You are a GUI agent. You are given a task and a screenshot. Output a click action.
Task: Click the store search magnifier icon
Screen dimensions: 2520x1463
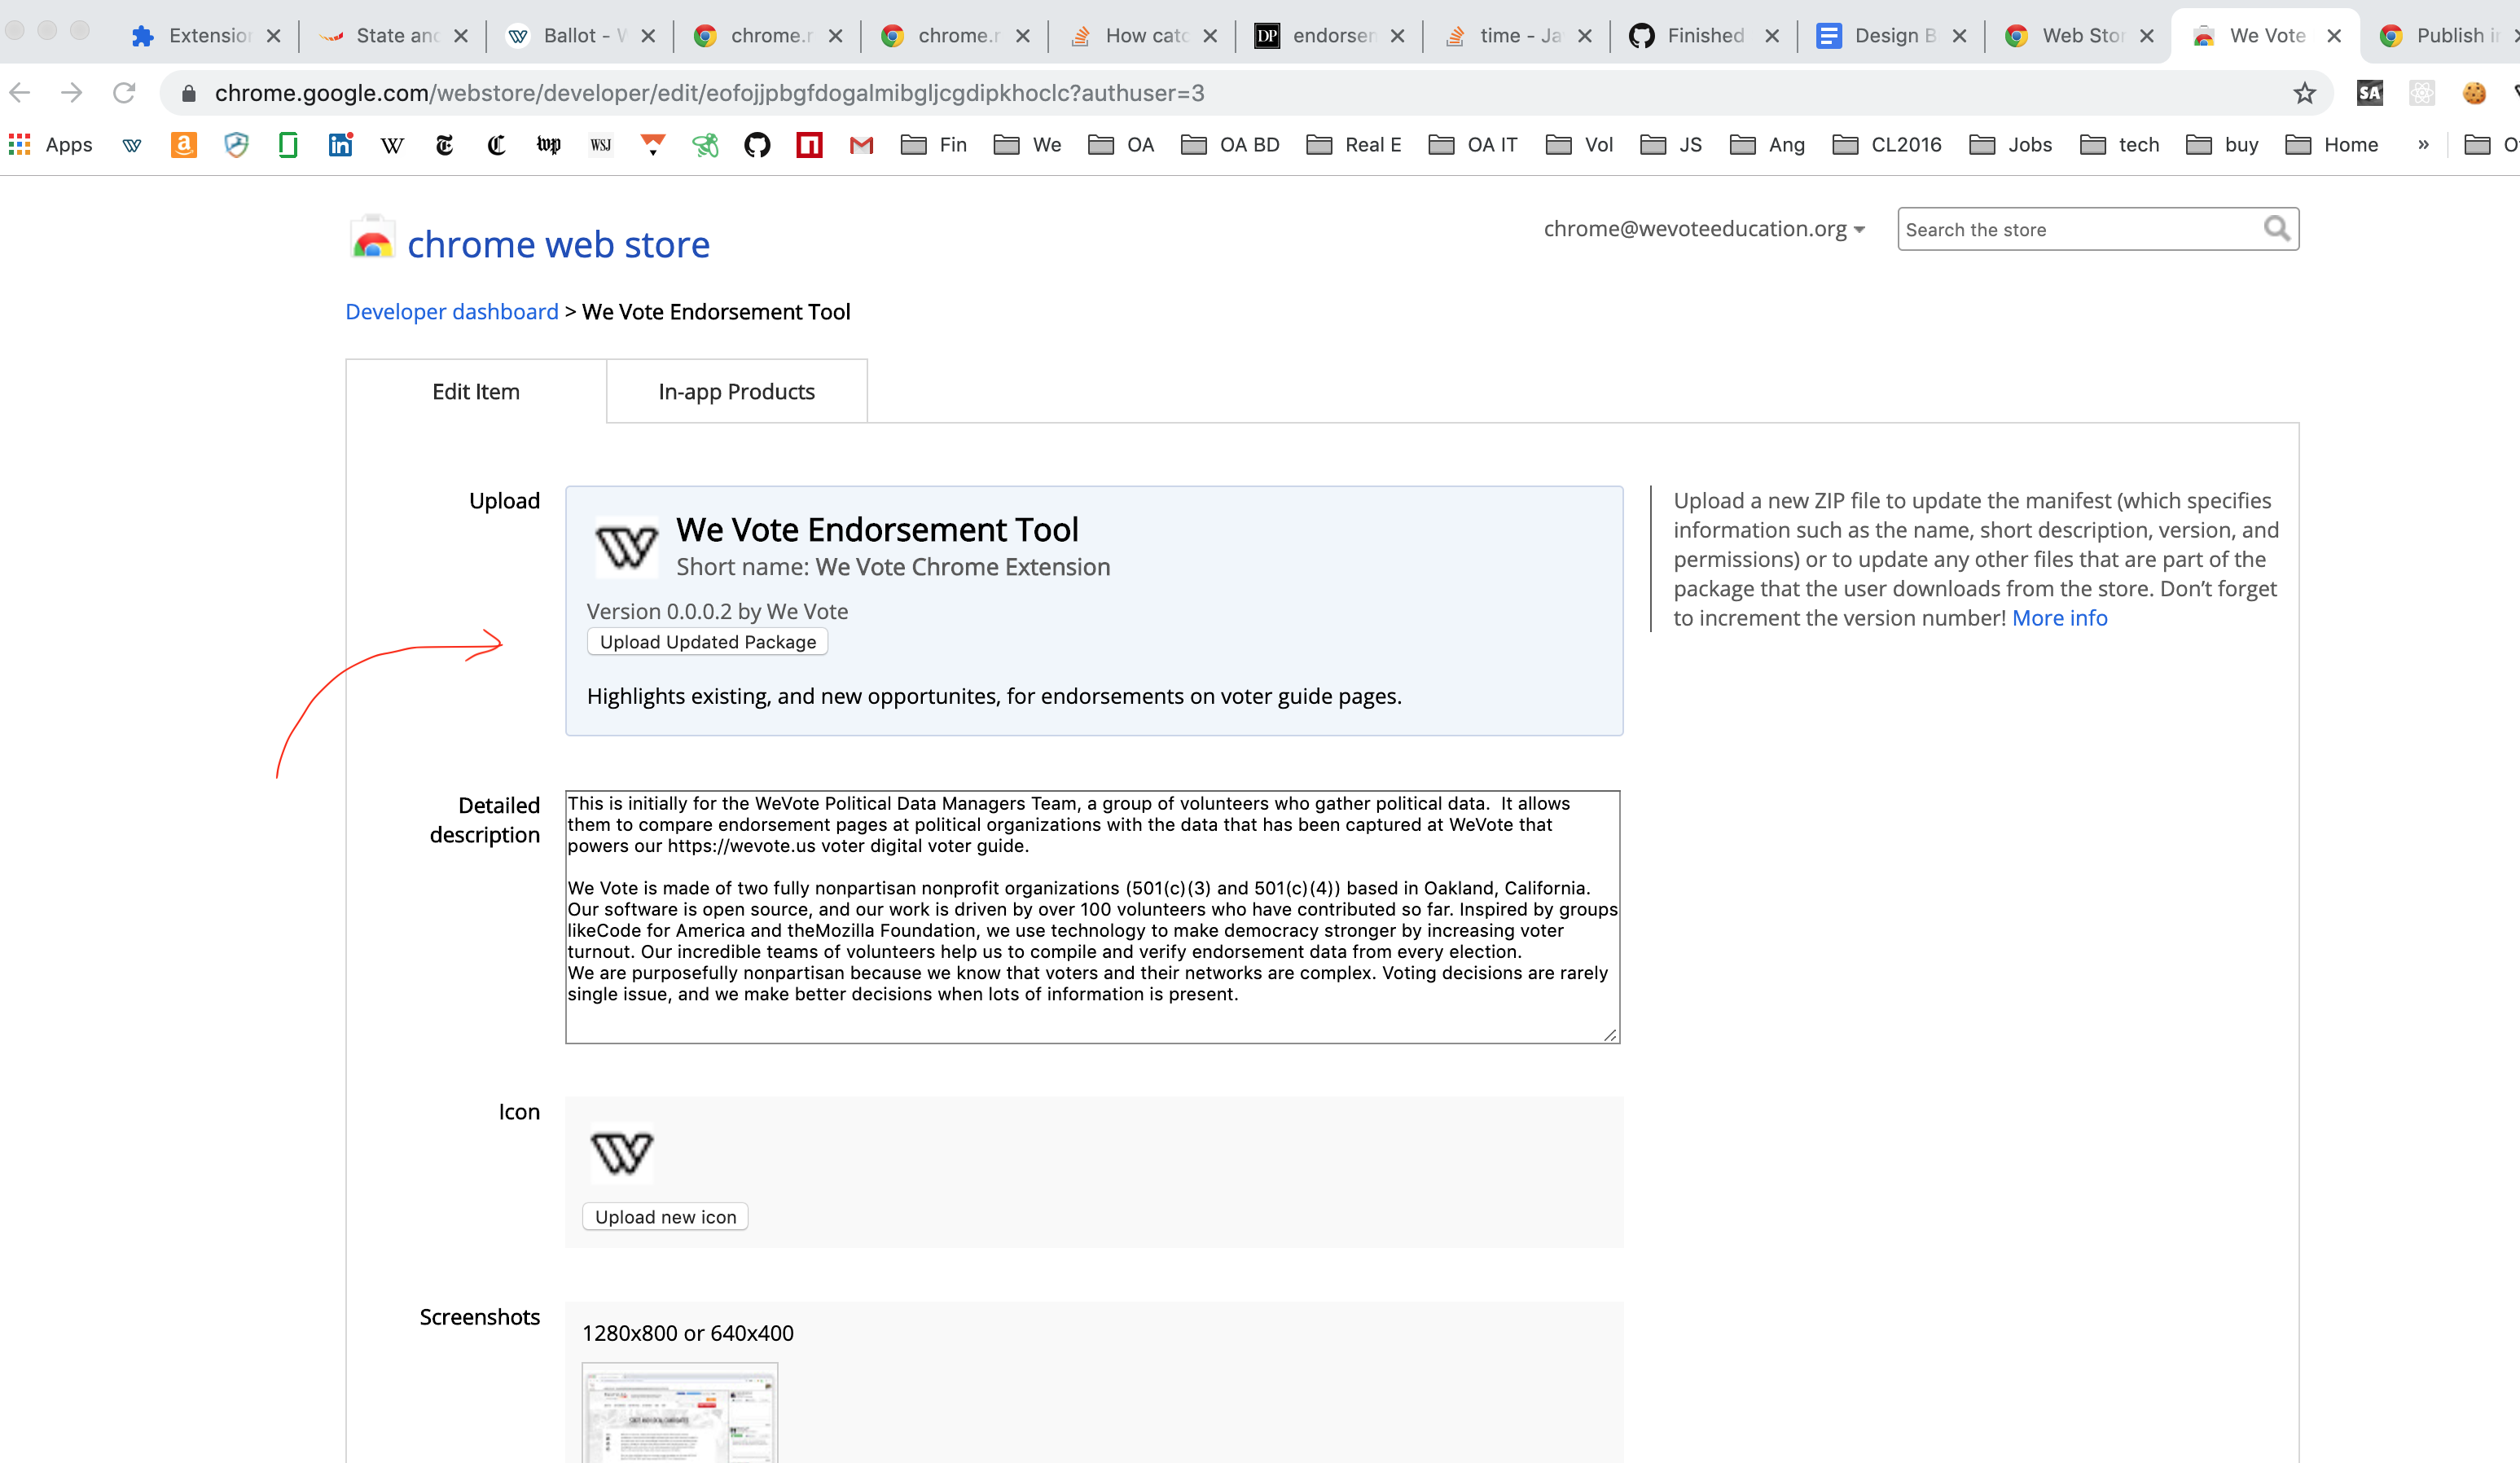pyautogui.click(x=2276, y=229)
